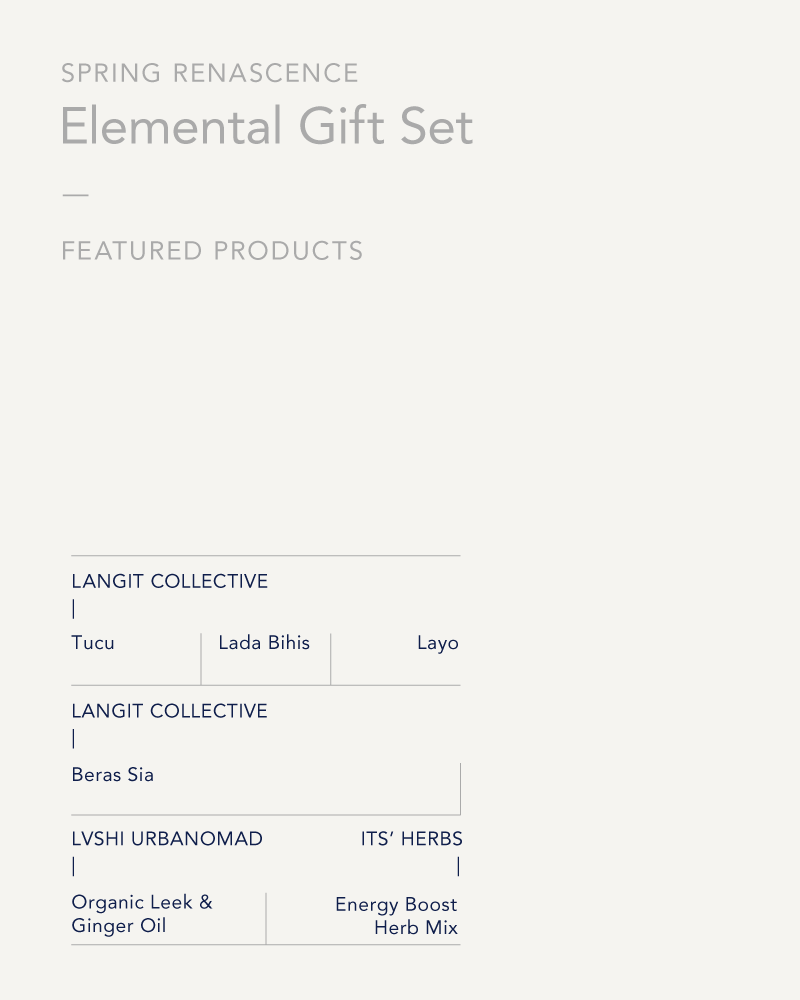Click LANGIT COLLECTIVE brand above Beras Sia
Image resolution: width=800 pixels, height=1000 pixels.
(170, 710)
